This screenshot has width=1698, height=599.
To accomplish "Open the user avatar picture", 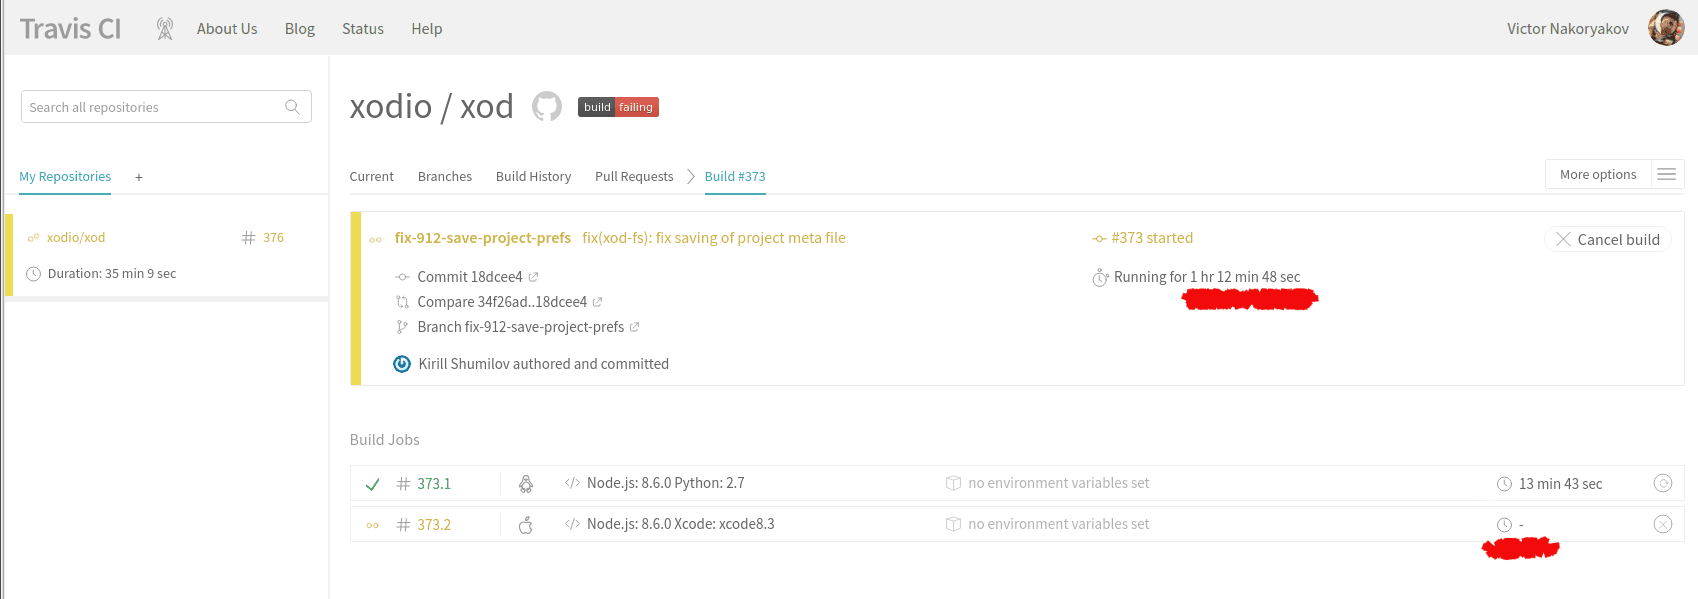I will [x=1666, y=28].
